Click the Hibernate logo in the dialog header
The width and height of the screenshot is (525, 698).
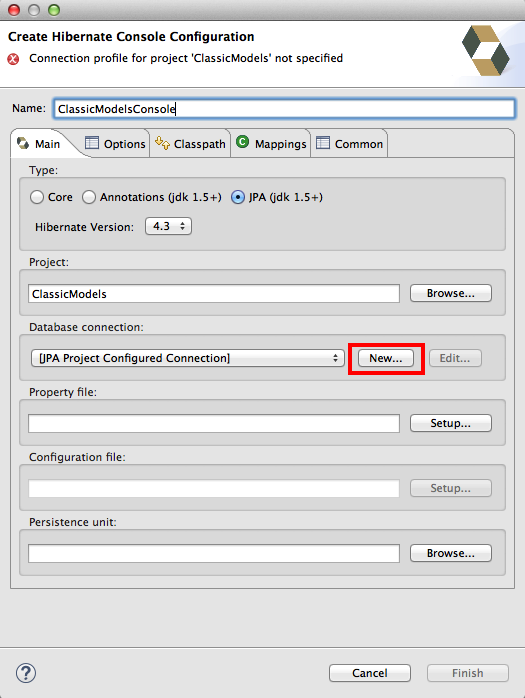coord(485,50)
